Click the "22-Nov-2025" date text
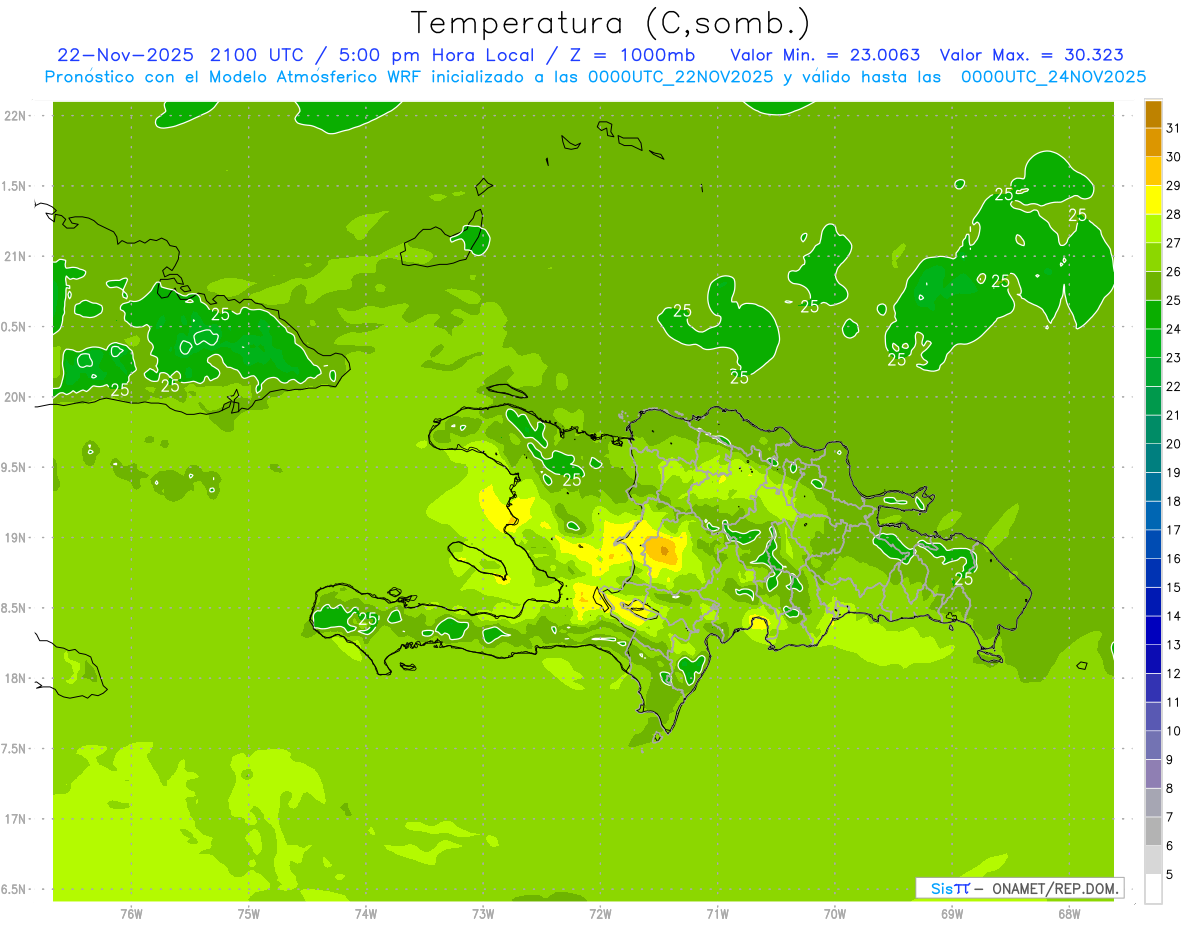Viewport: 1200px width, 927px height. (x=127, y=55)
